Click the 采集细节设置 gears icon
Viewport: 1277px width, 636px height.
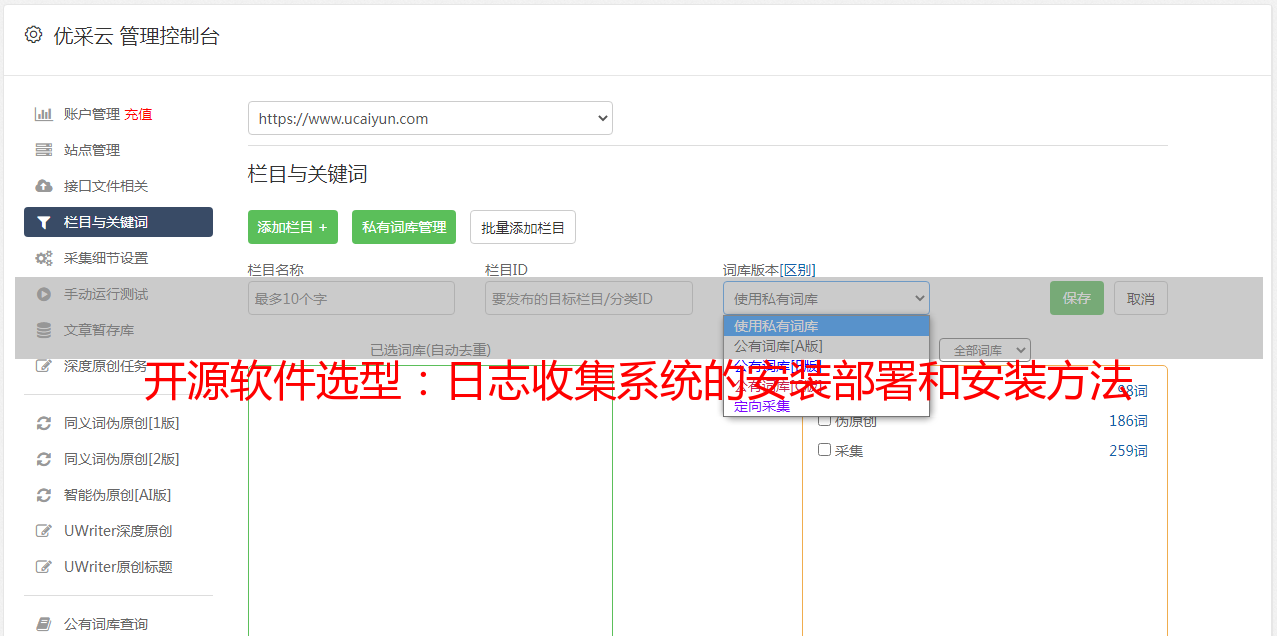(44, 258)
